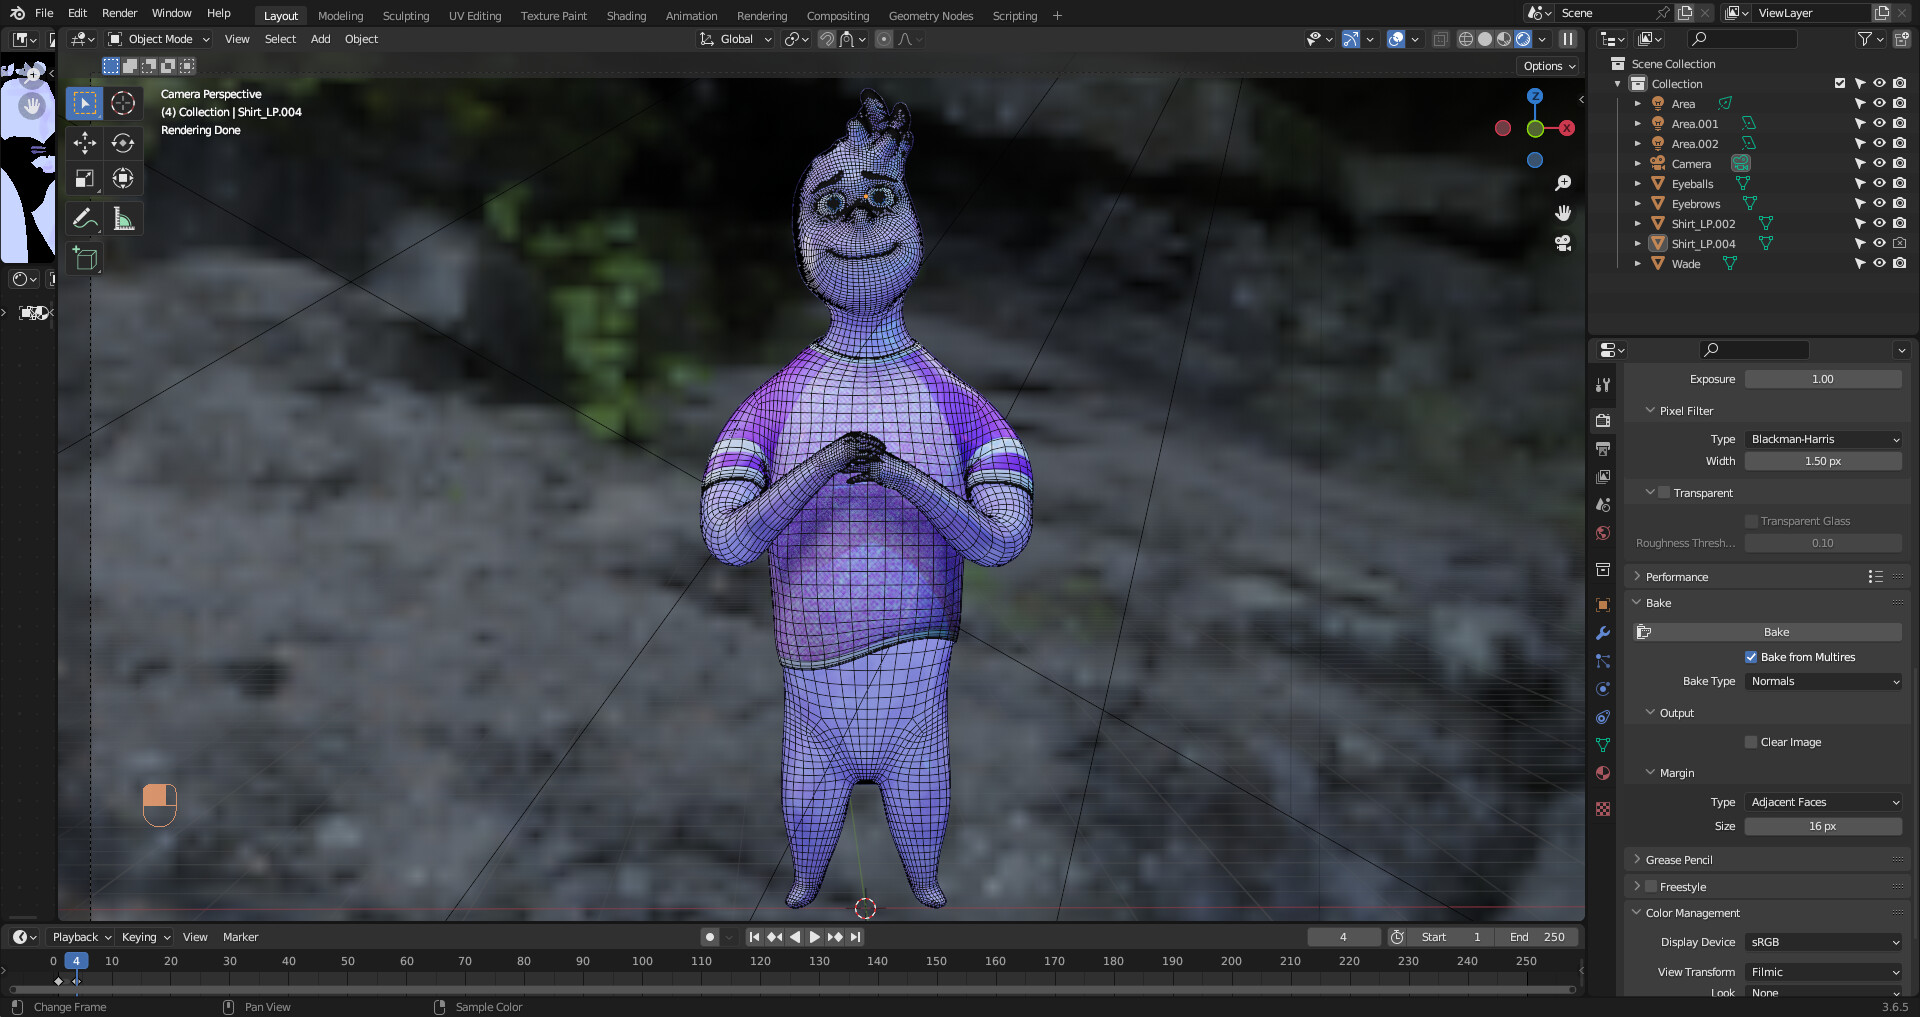The image size is (1920, 1017).
Task: Select the Move tool
Action: [x=84, y=143]
